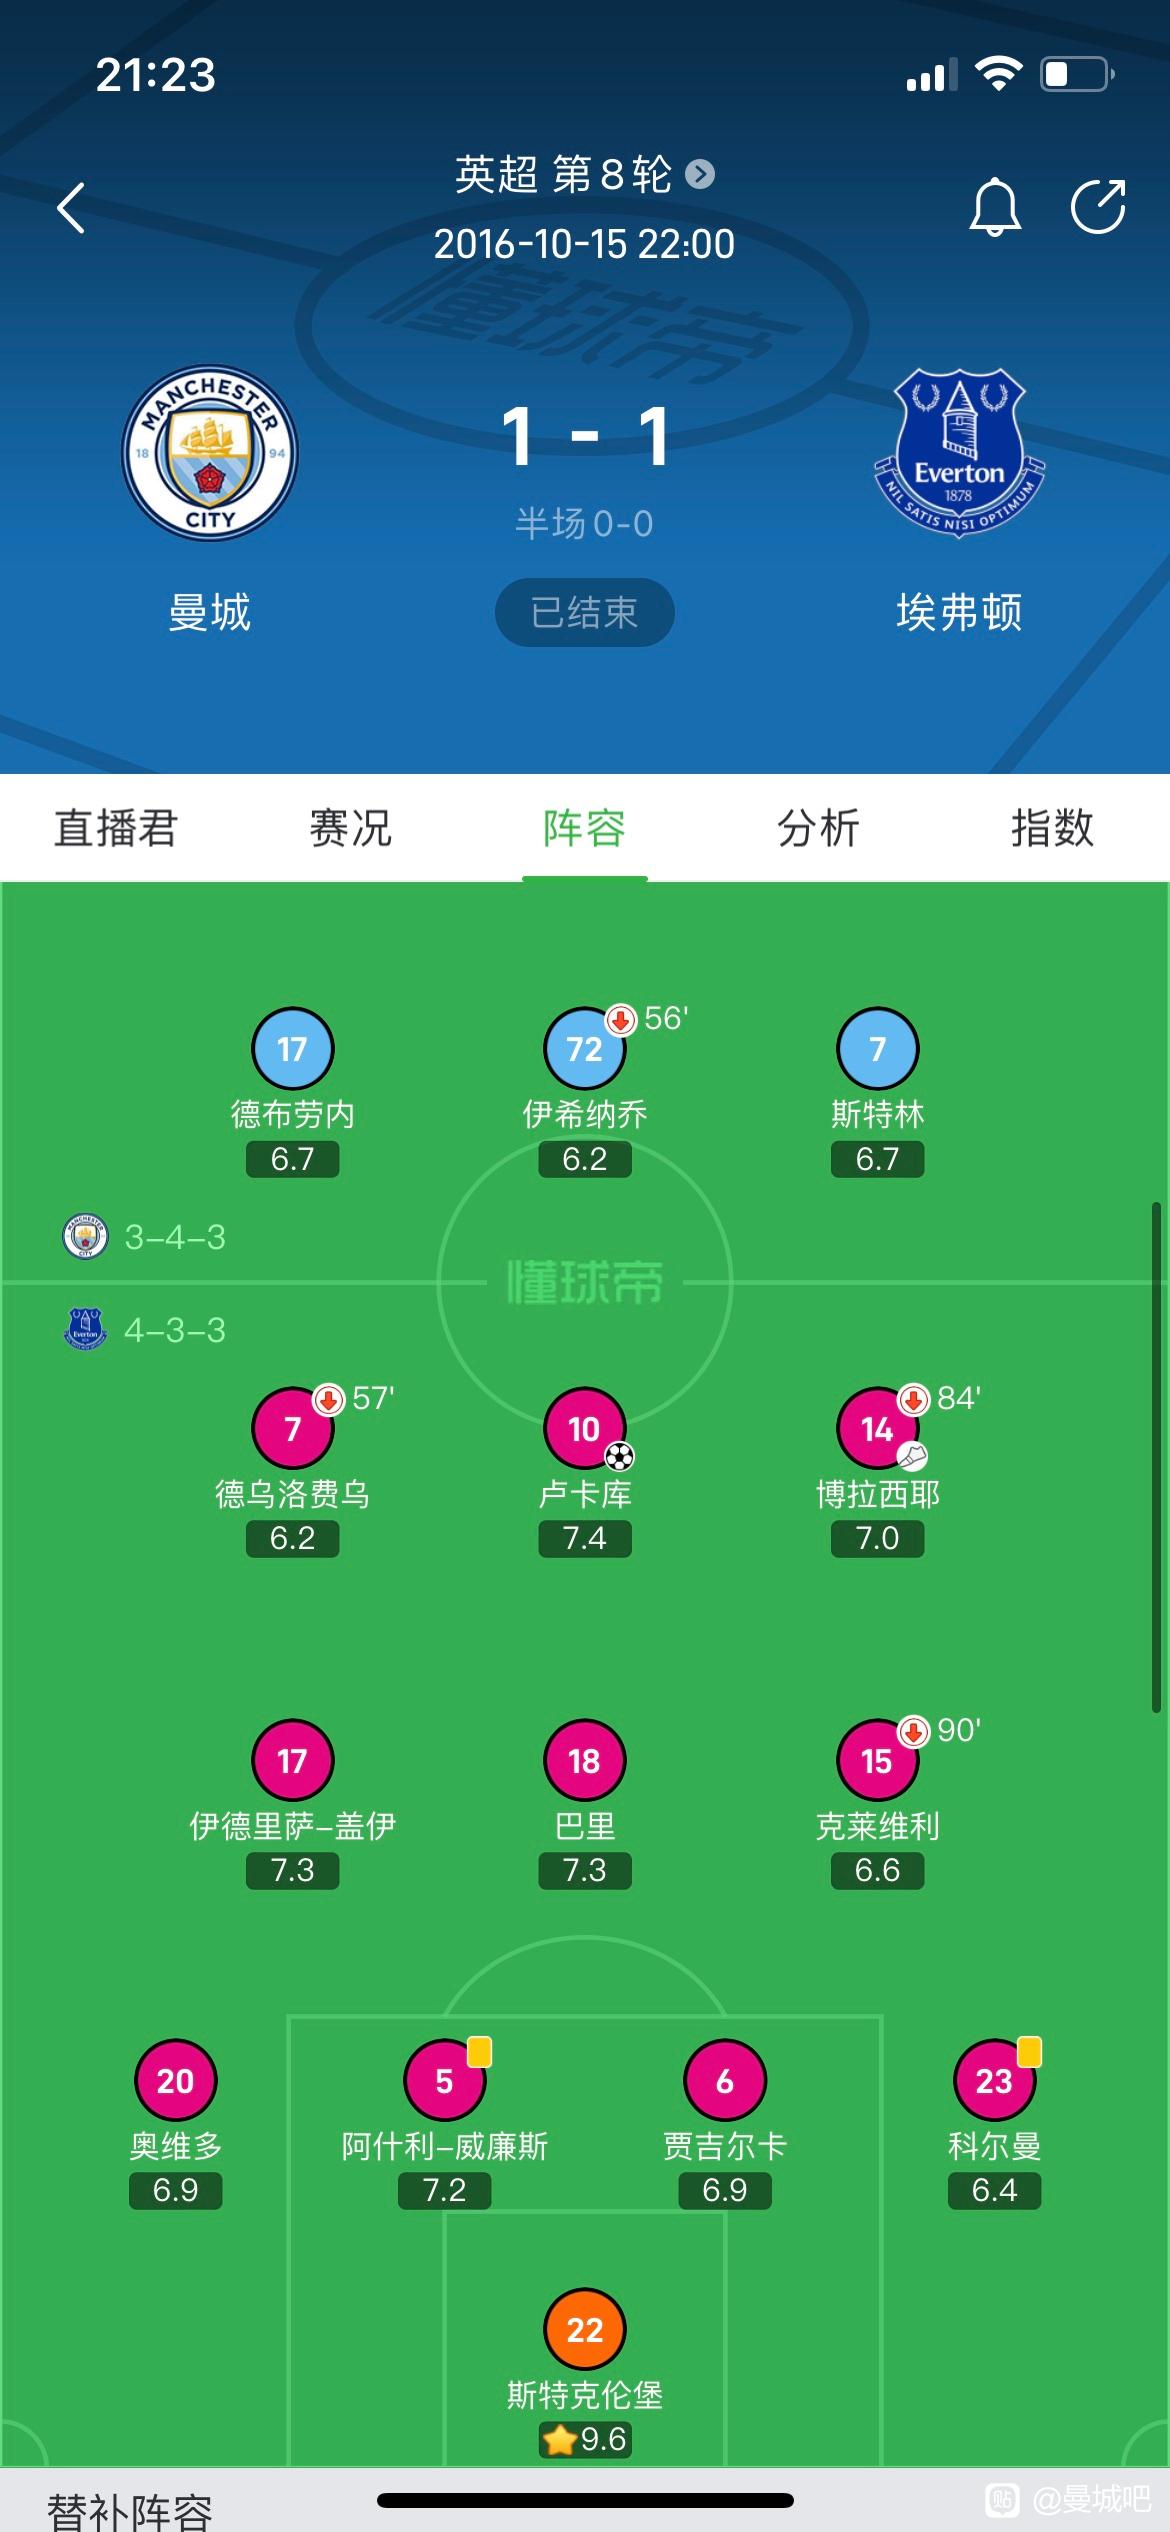Tap the 已结束 status button
The width and height of the screenshot is (1170, 2532).
click(x=585, y=612)
